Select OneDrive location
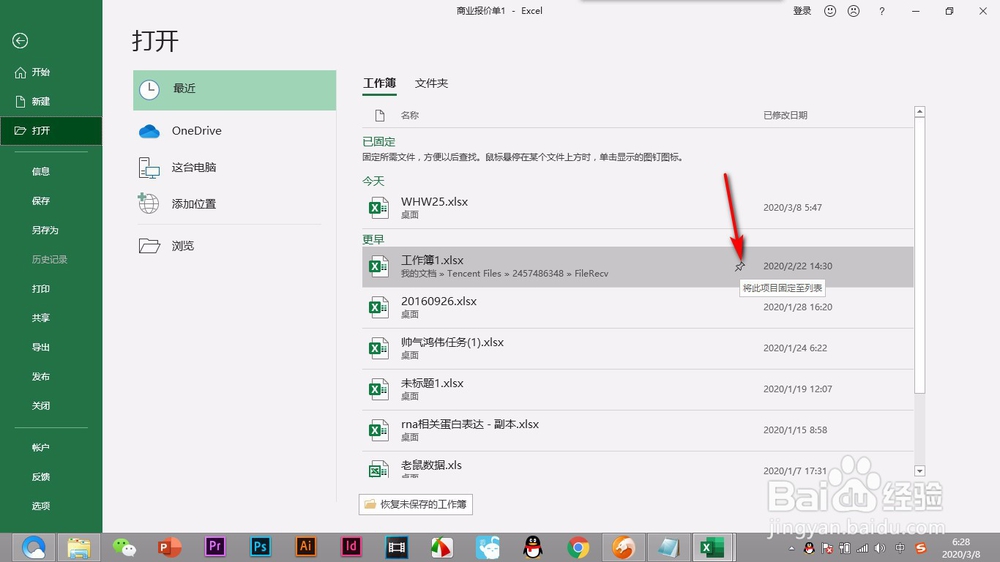The height and width of the screenshot is (562, 1000). click(x=234, y=131)
